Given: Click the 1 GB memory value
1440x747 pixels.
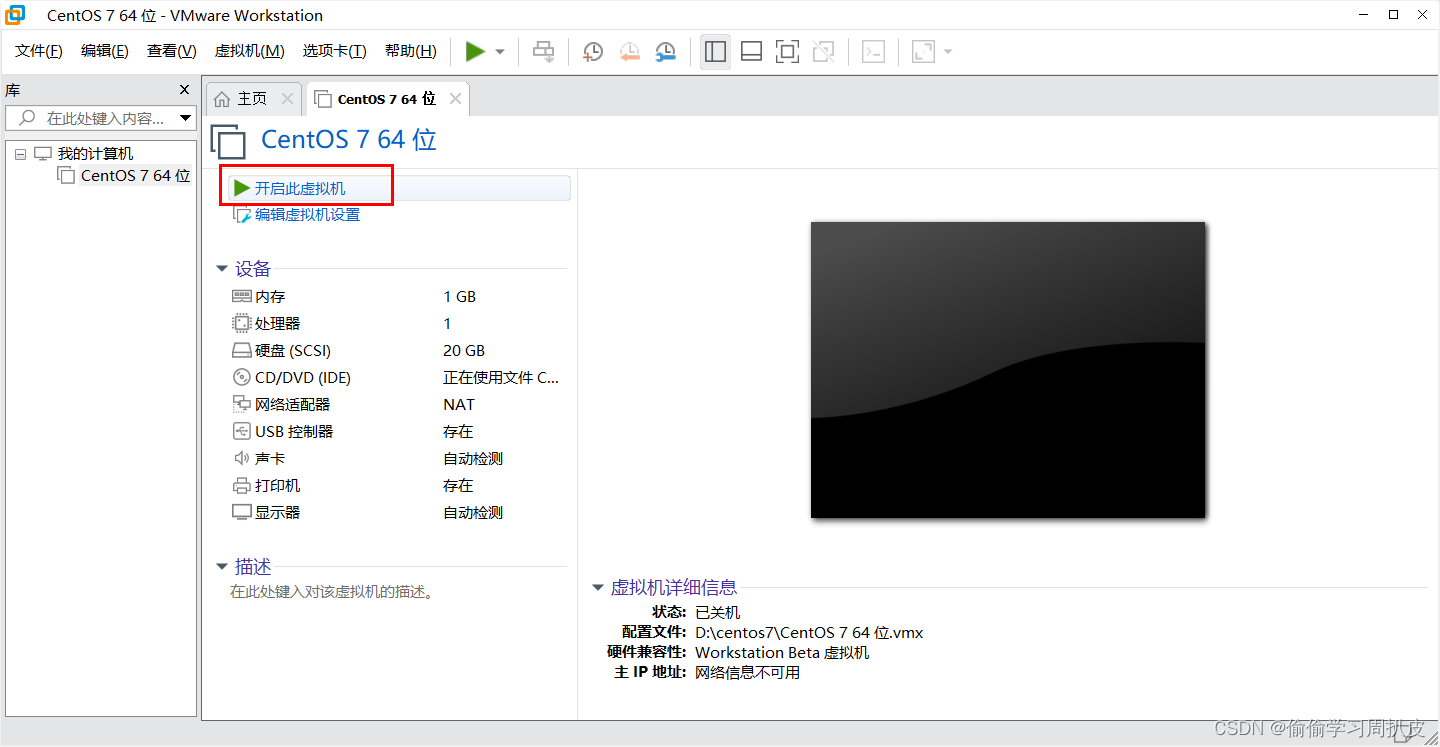Looking at the screenshot, I should pyautogui.click(x=460, y=297).
